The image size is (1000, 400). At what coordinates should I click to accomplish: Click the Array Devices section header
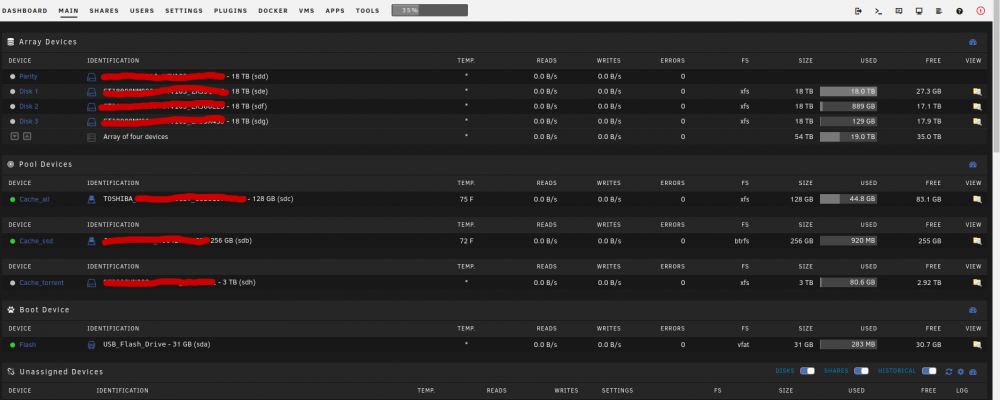(x=48, y=42)
